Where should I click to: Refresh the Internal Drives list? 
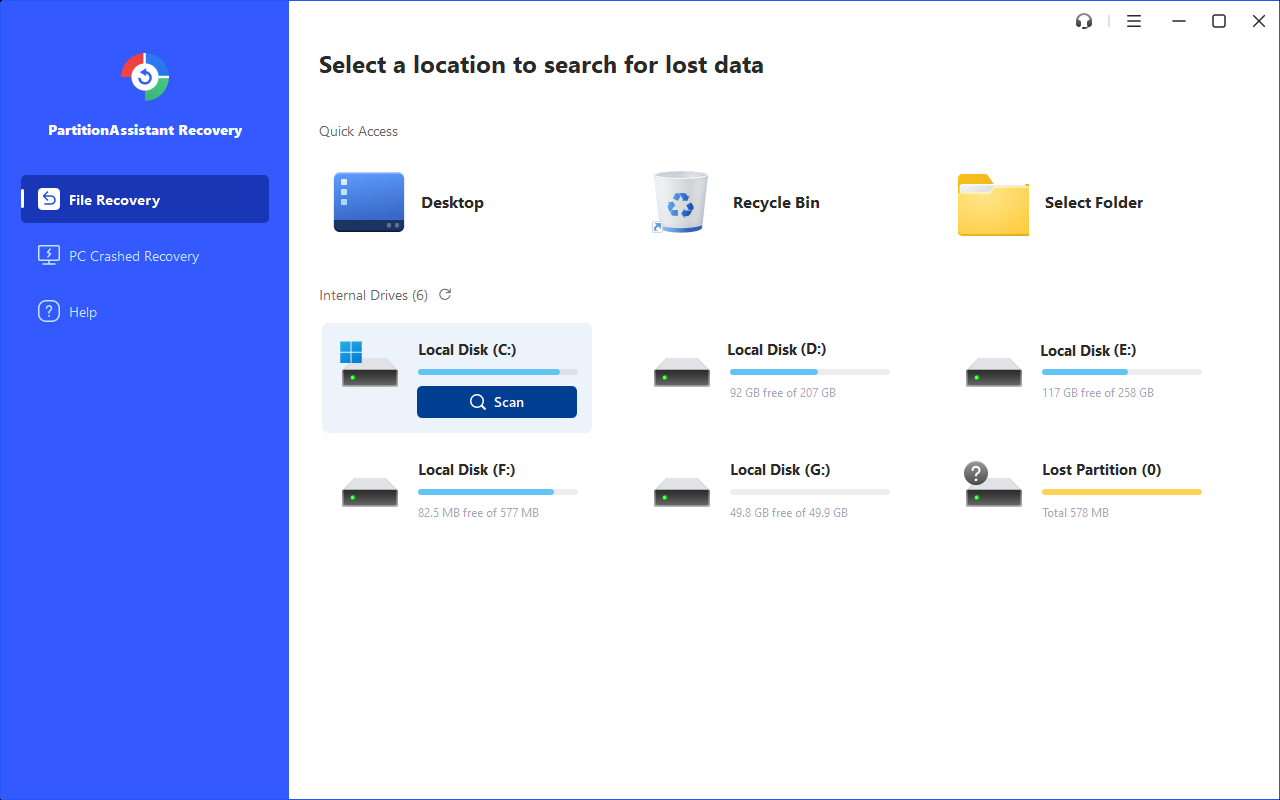click(444, 294)
